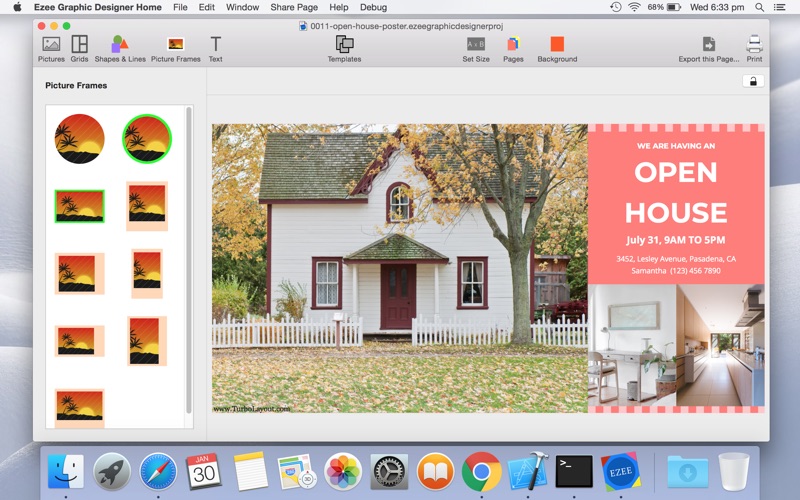The width and height of the screenshot is (800, 500).
Task: Select the desk room interior photo
Action: (632, 345)
